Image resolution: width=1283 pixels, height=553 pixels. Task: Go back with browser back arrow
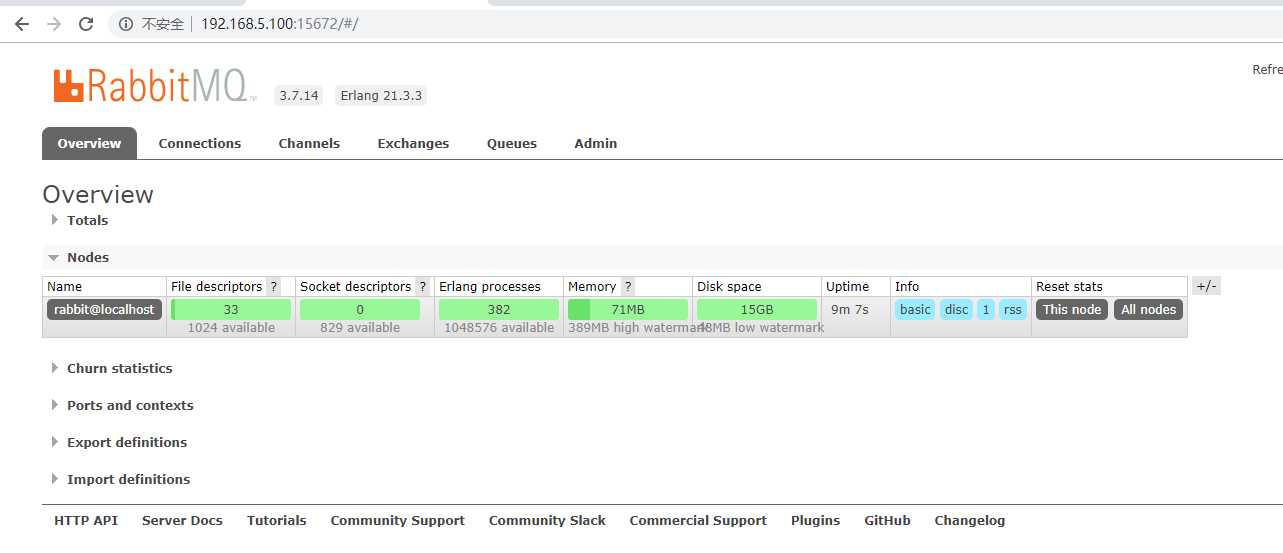coord(21,24)
